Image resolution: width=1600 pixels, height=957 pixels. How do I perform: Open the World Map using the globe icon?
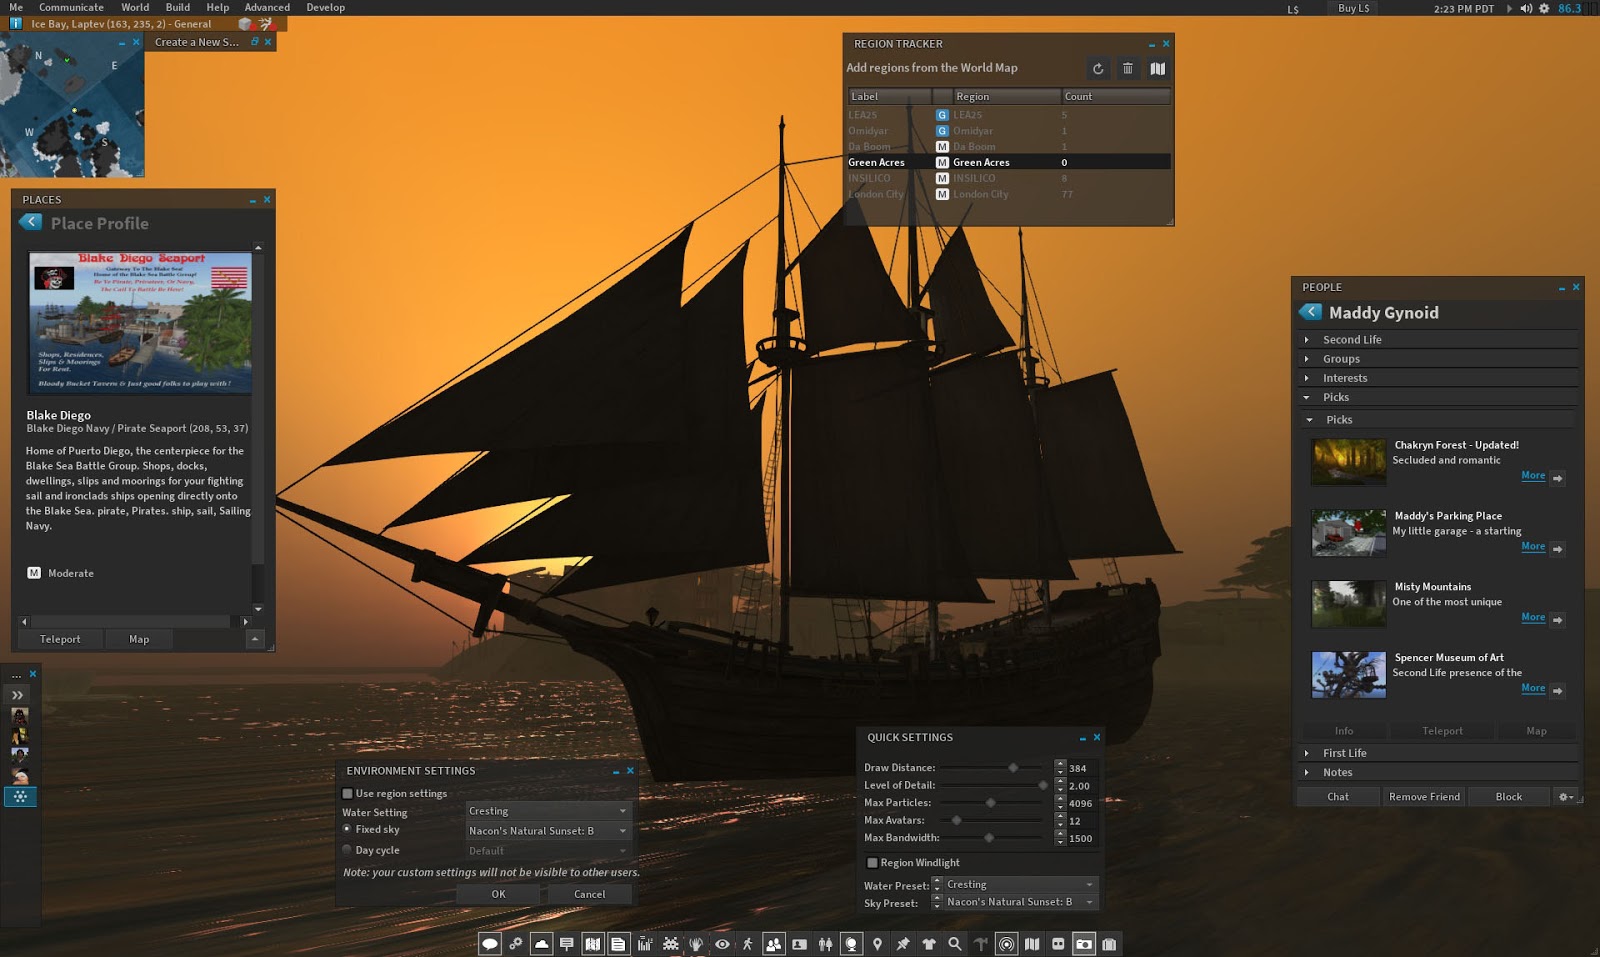point(851,943)
